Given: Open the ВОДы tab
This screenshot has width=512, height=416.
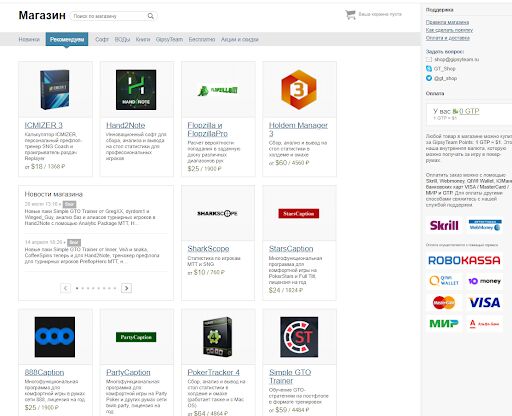Looking at the screenshot, I should click(122, 39).
